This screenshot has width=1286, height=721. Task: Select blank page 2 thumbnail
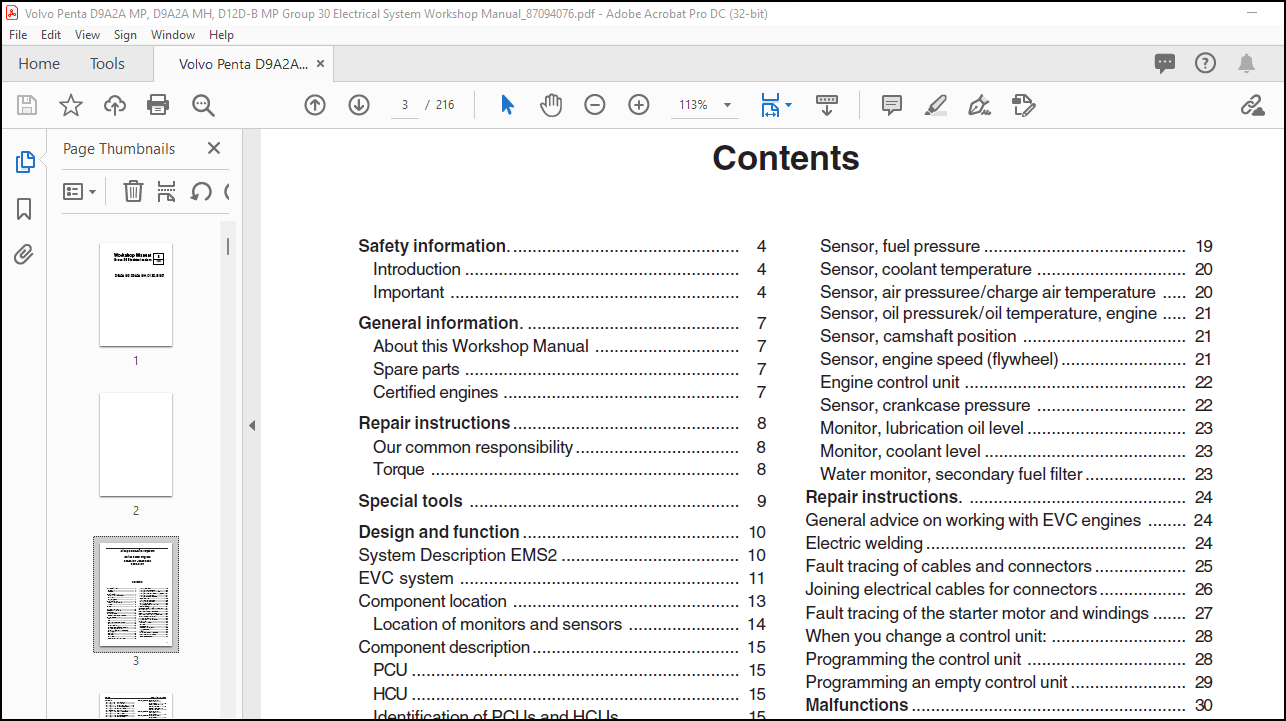136,445
